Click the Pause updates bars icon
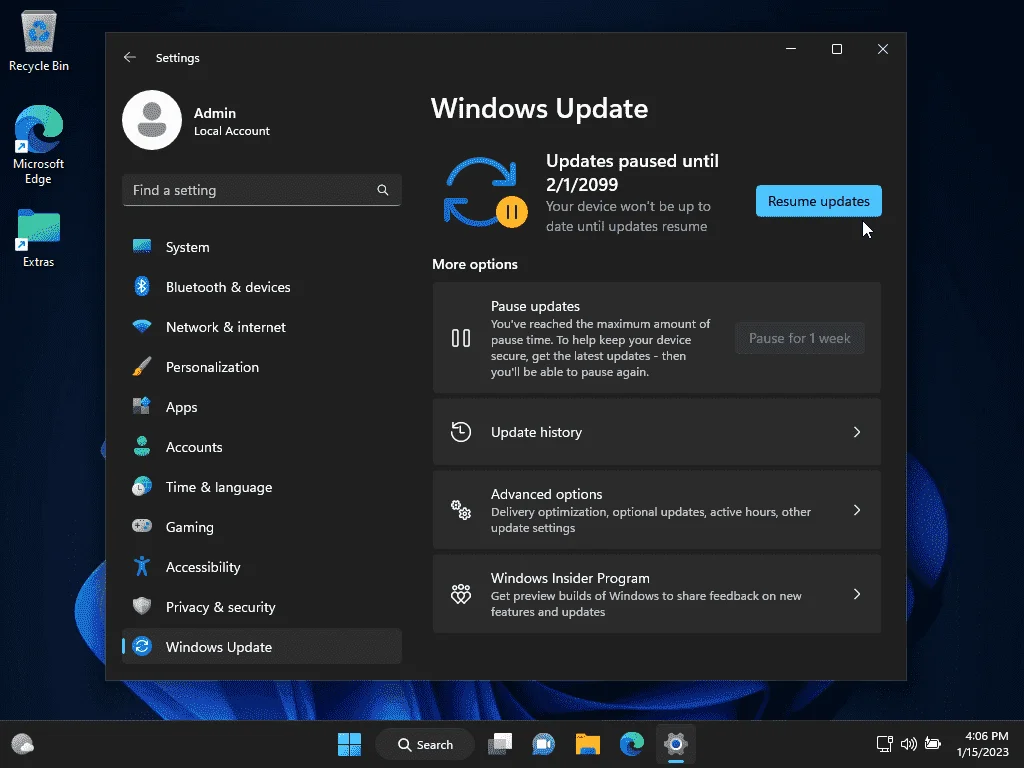The image size is (1024, 768). pos(461,338)
